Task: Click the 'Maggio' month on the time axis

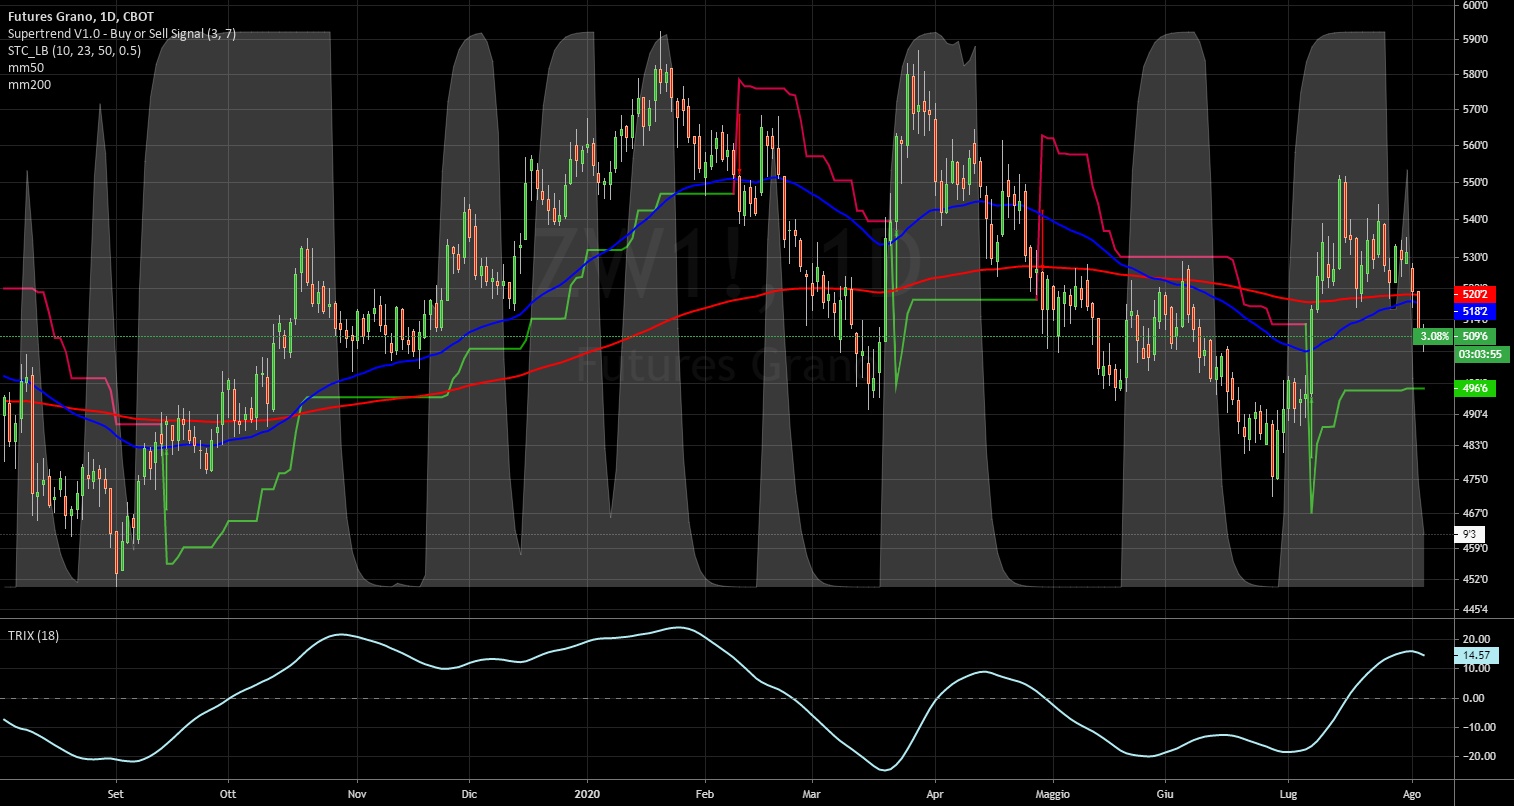Action: pyautogui.click(x=1052, y=795)
